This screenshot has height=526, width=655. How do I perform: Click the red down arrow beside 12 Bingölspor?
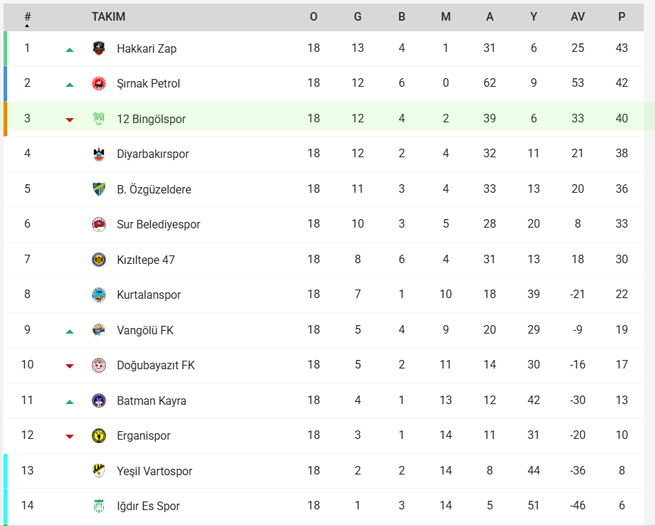(70, 120)
